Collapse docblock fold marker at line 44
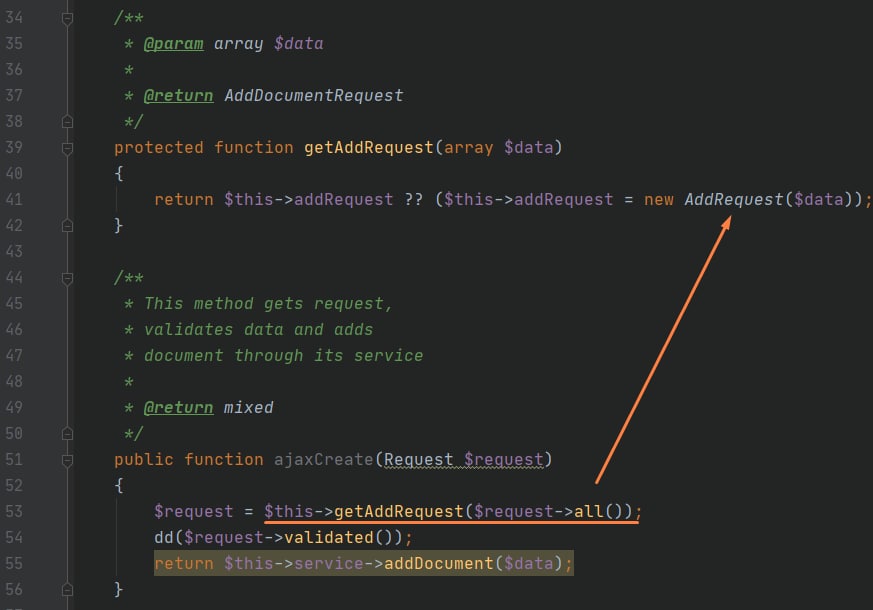This screenshot has height=610, width=873. point(67,278)
